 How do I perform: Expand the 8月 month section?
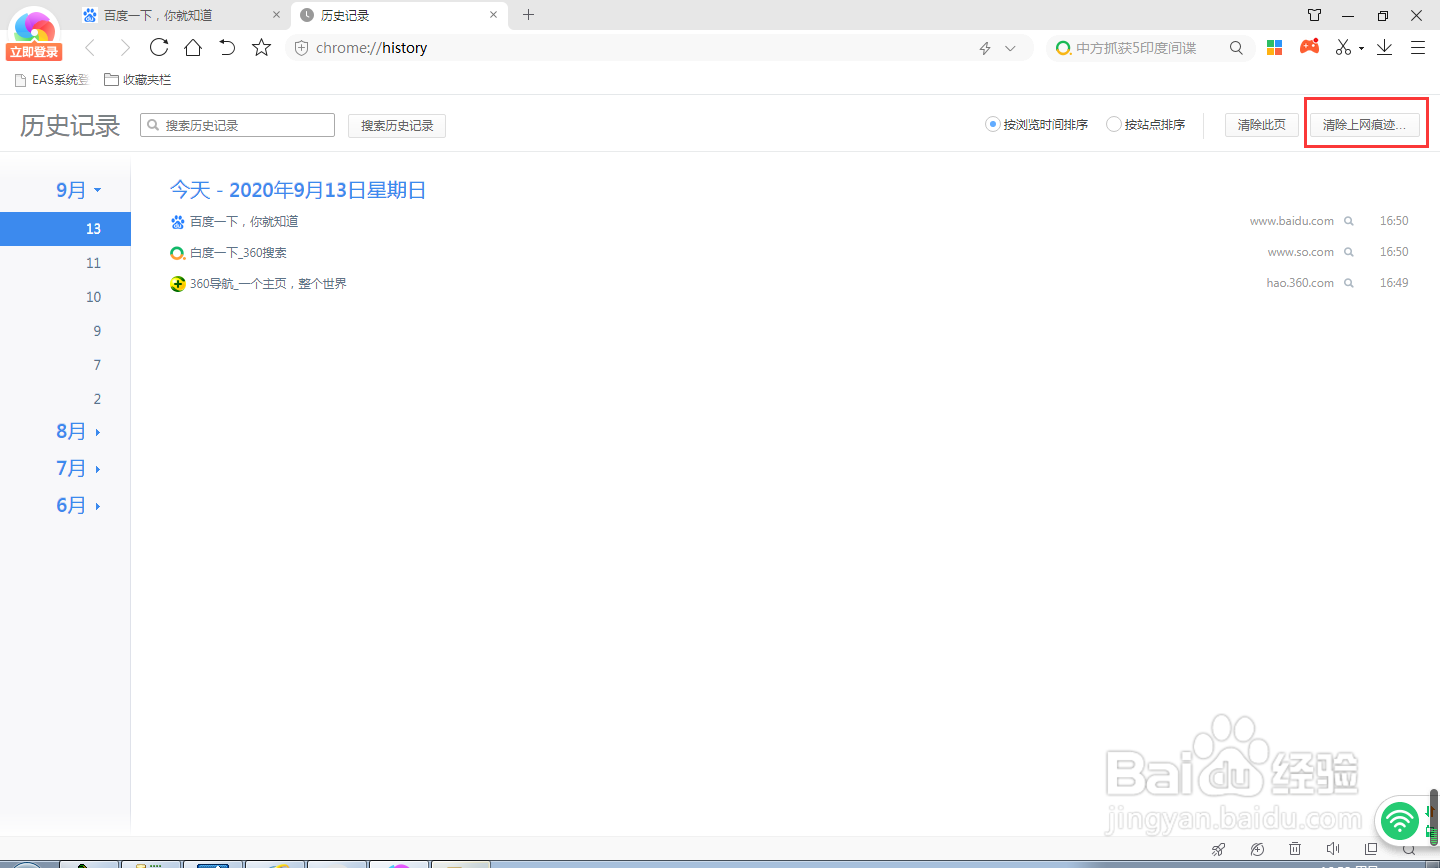pos(79,431)
